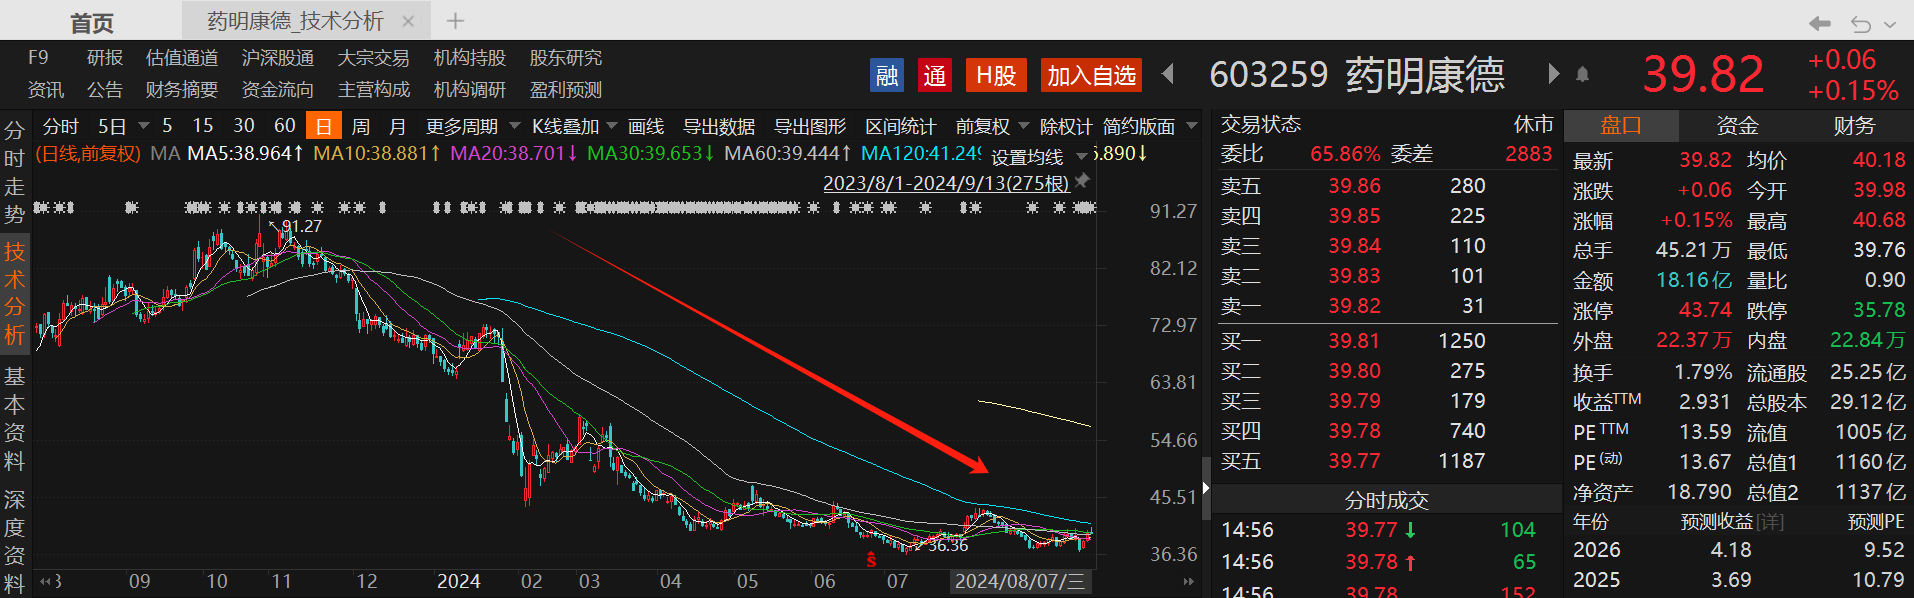Viewport: 1914px width, 598px height.
Task: Select the 月 monthly period
Action: pos(397,126)
